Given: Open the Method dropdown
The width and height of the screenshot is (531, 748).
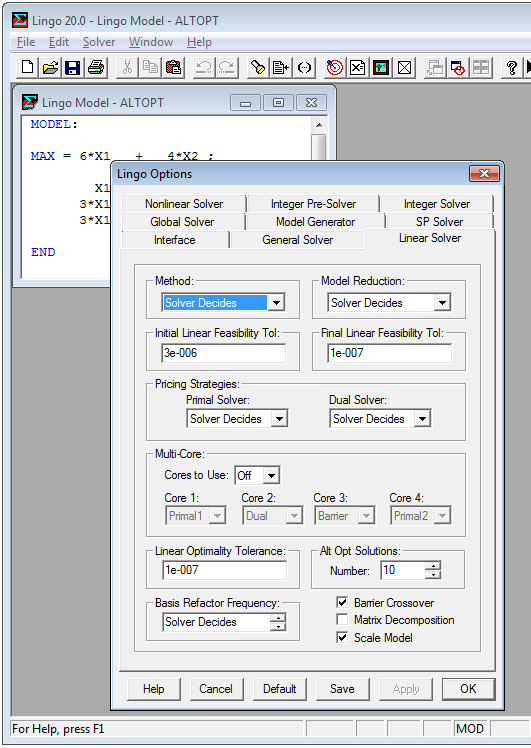Looking at the screenshot, I should click(x=276, y=302).
